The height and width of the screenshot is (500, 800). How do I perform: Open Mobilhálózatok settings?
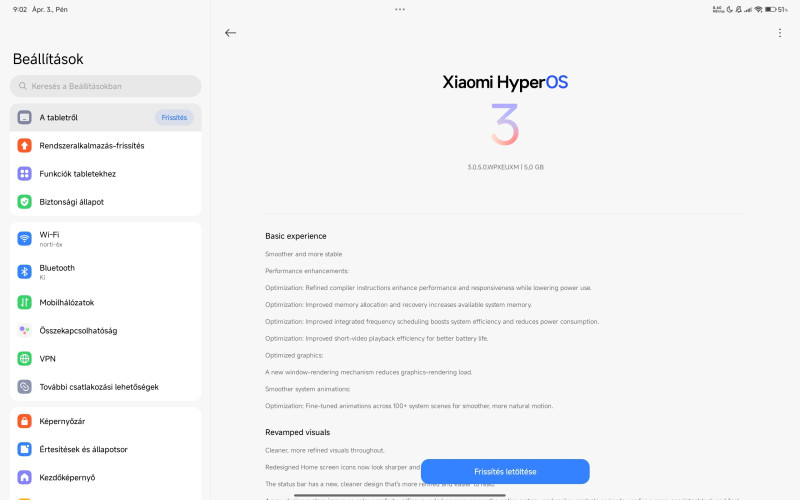click(106, 302)
